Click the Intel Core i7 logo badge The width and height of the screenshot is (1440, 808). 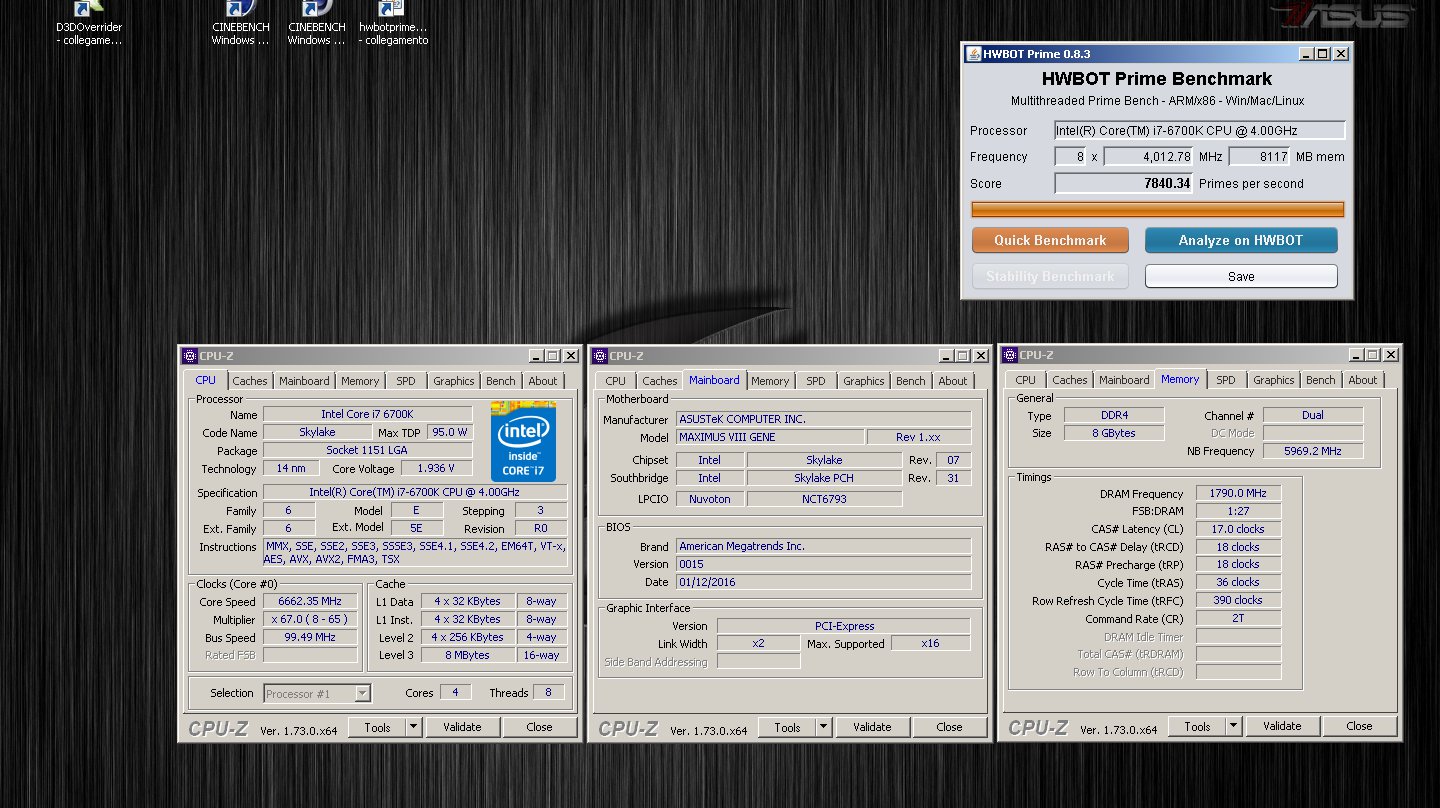click(523, 441)
